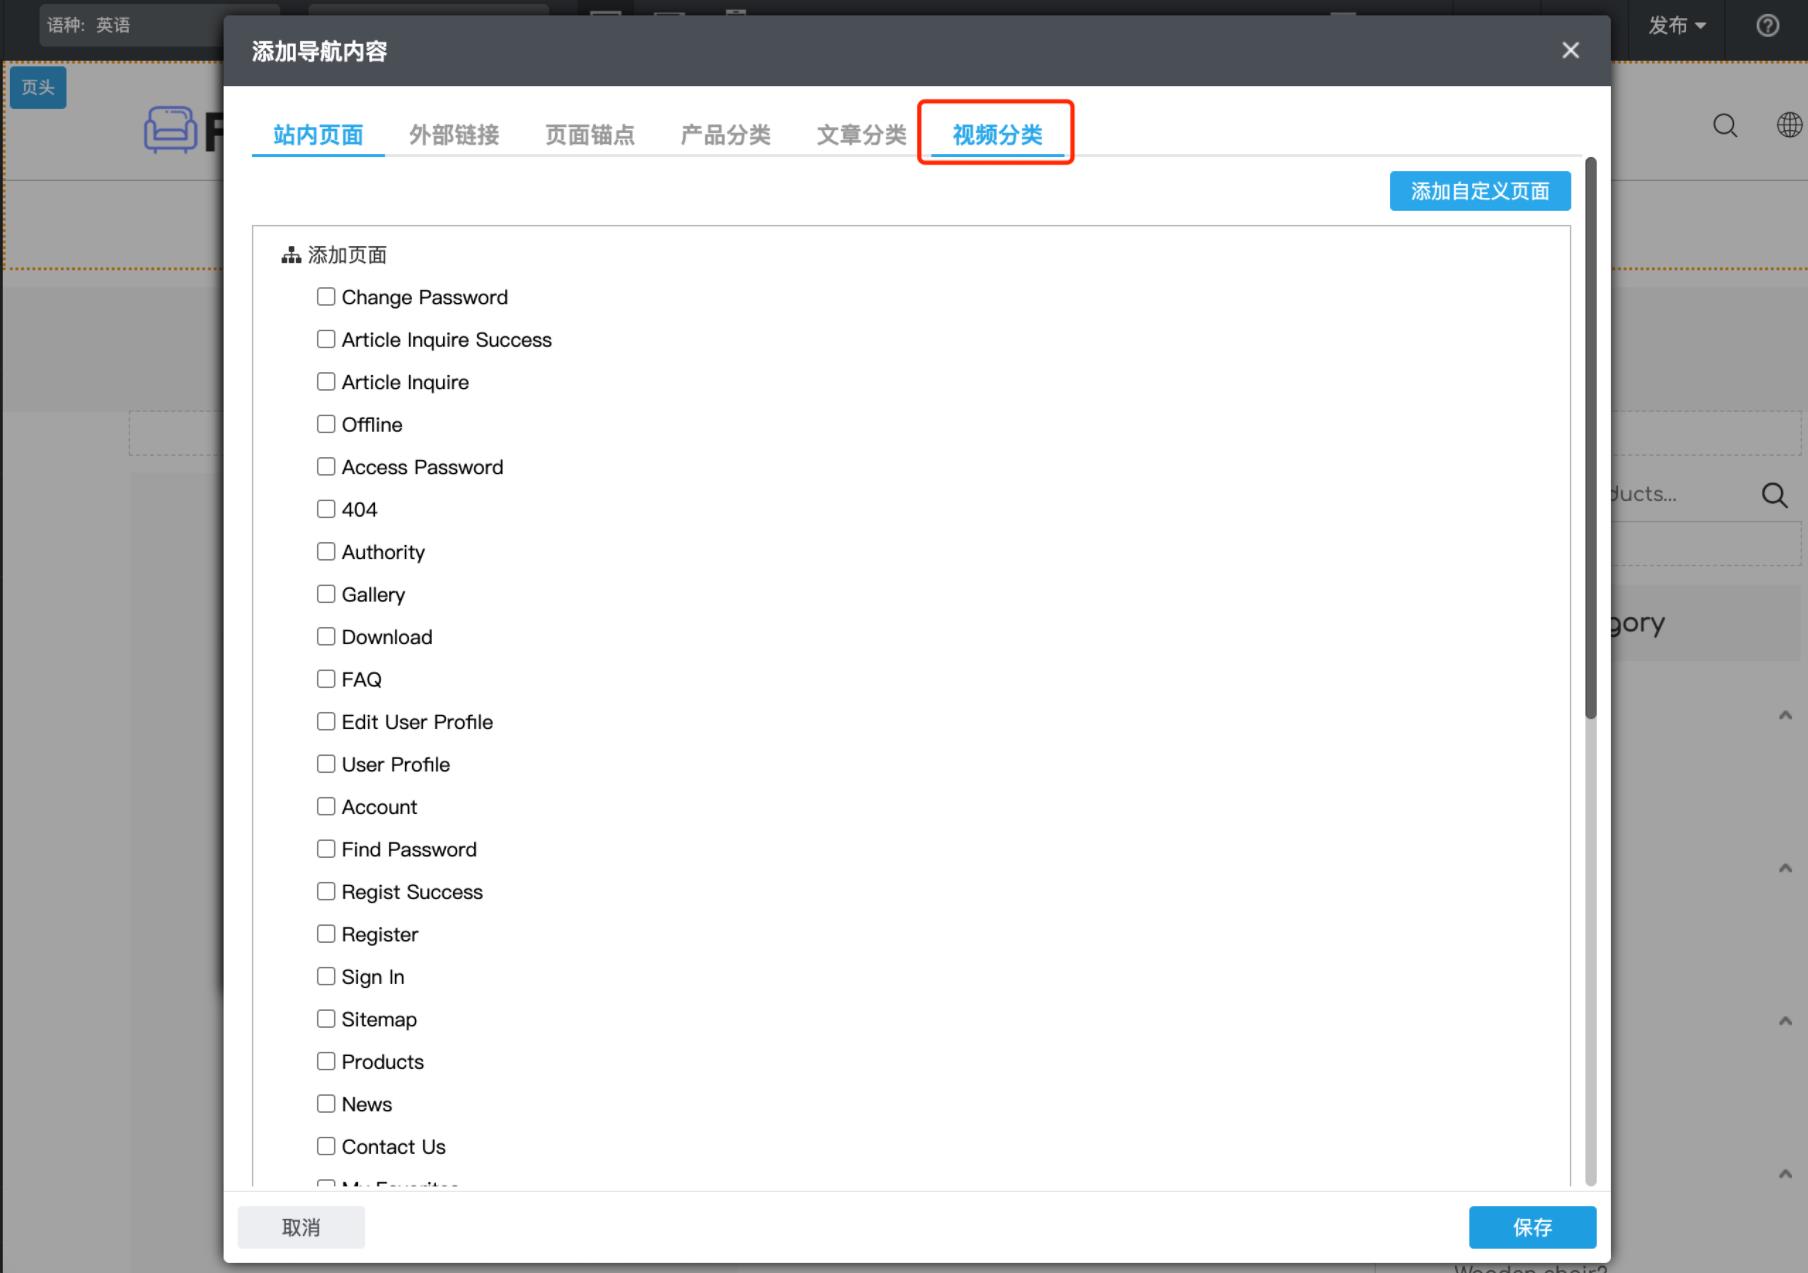Collapse a section with the right-side chevron
Image resolution: width=1808 pixels, height=1273 pixels.
1785,713
